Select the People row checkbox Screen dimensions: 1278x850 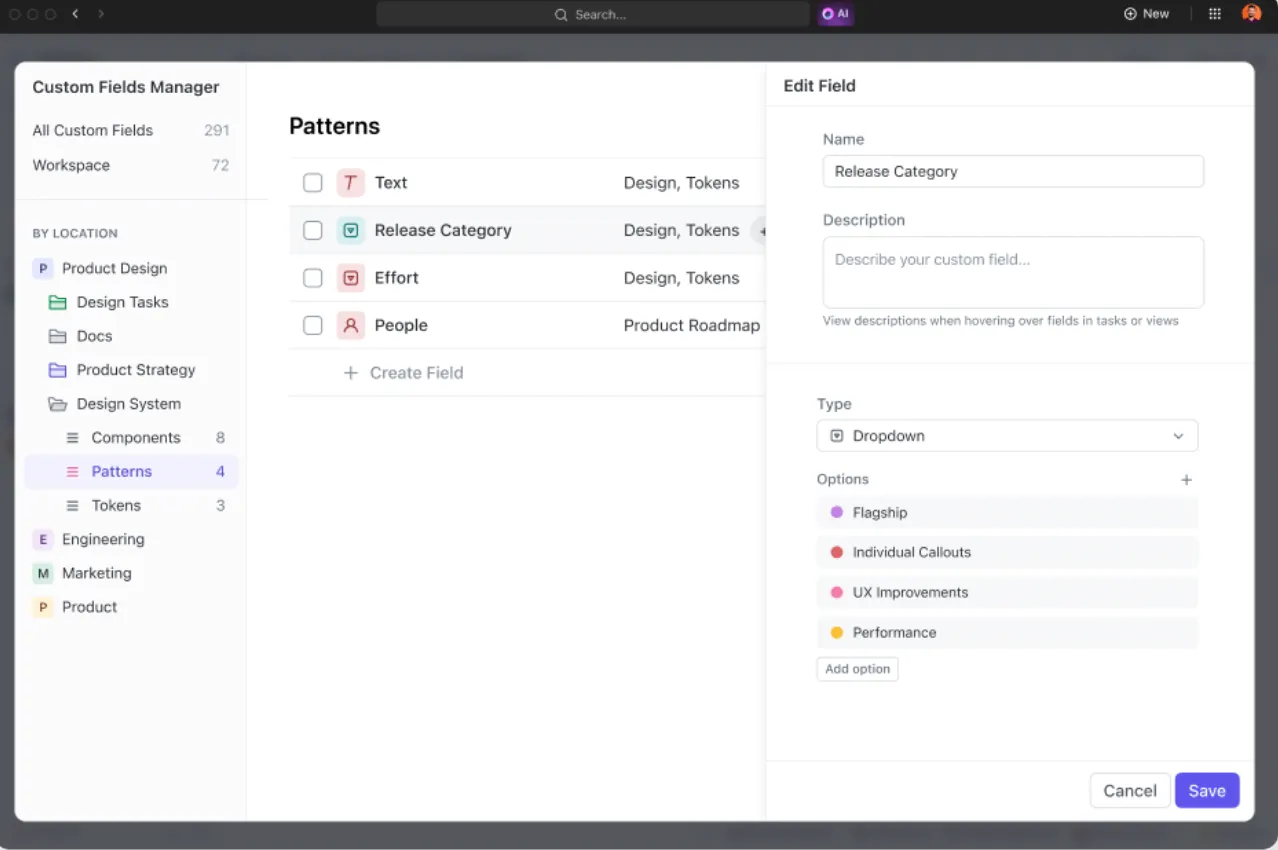(x=313, y=325)
